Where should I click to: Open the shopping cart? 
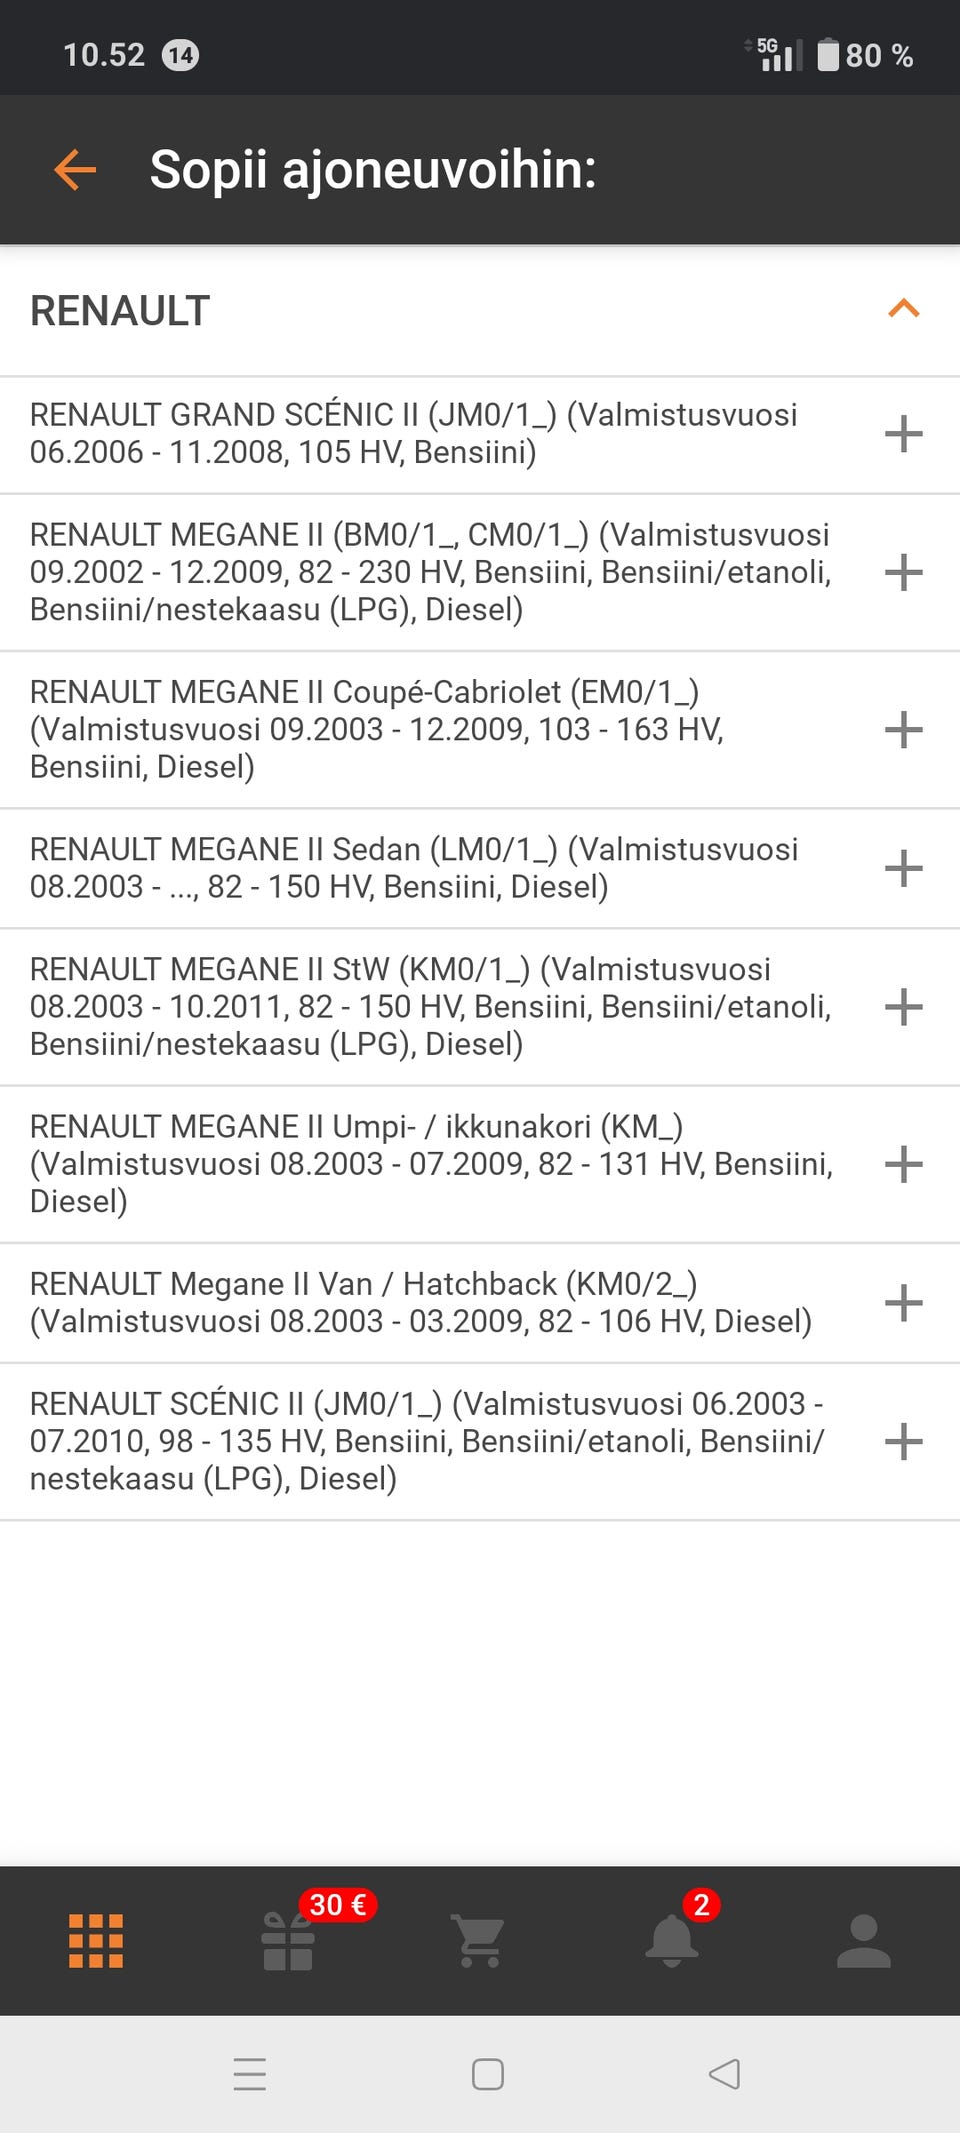tap(479, 1941)
